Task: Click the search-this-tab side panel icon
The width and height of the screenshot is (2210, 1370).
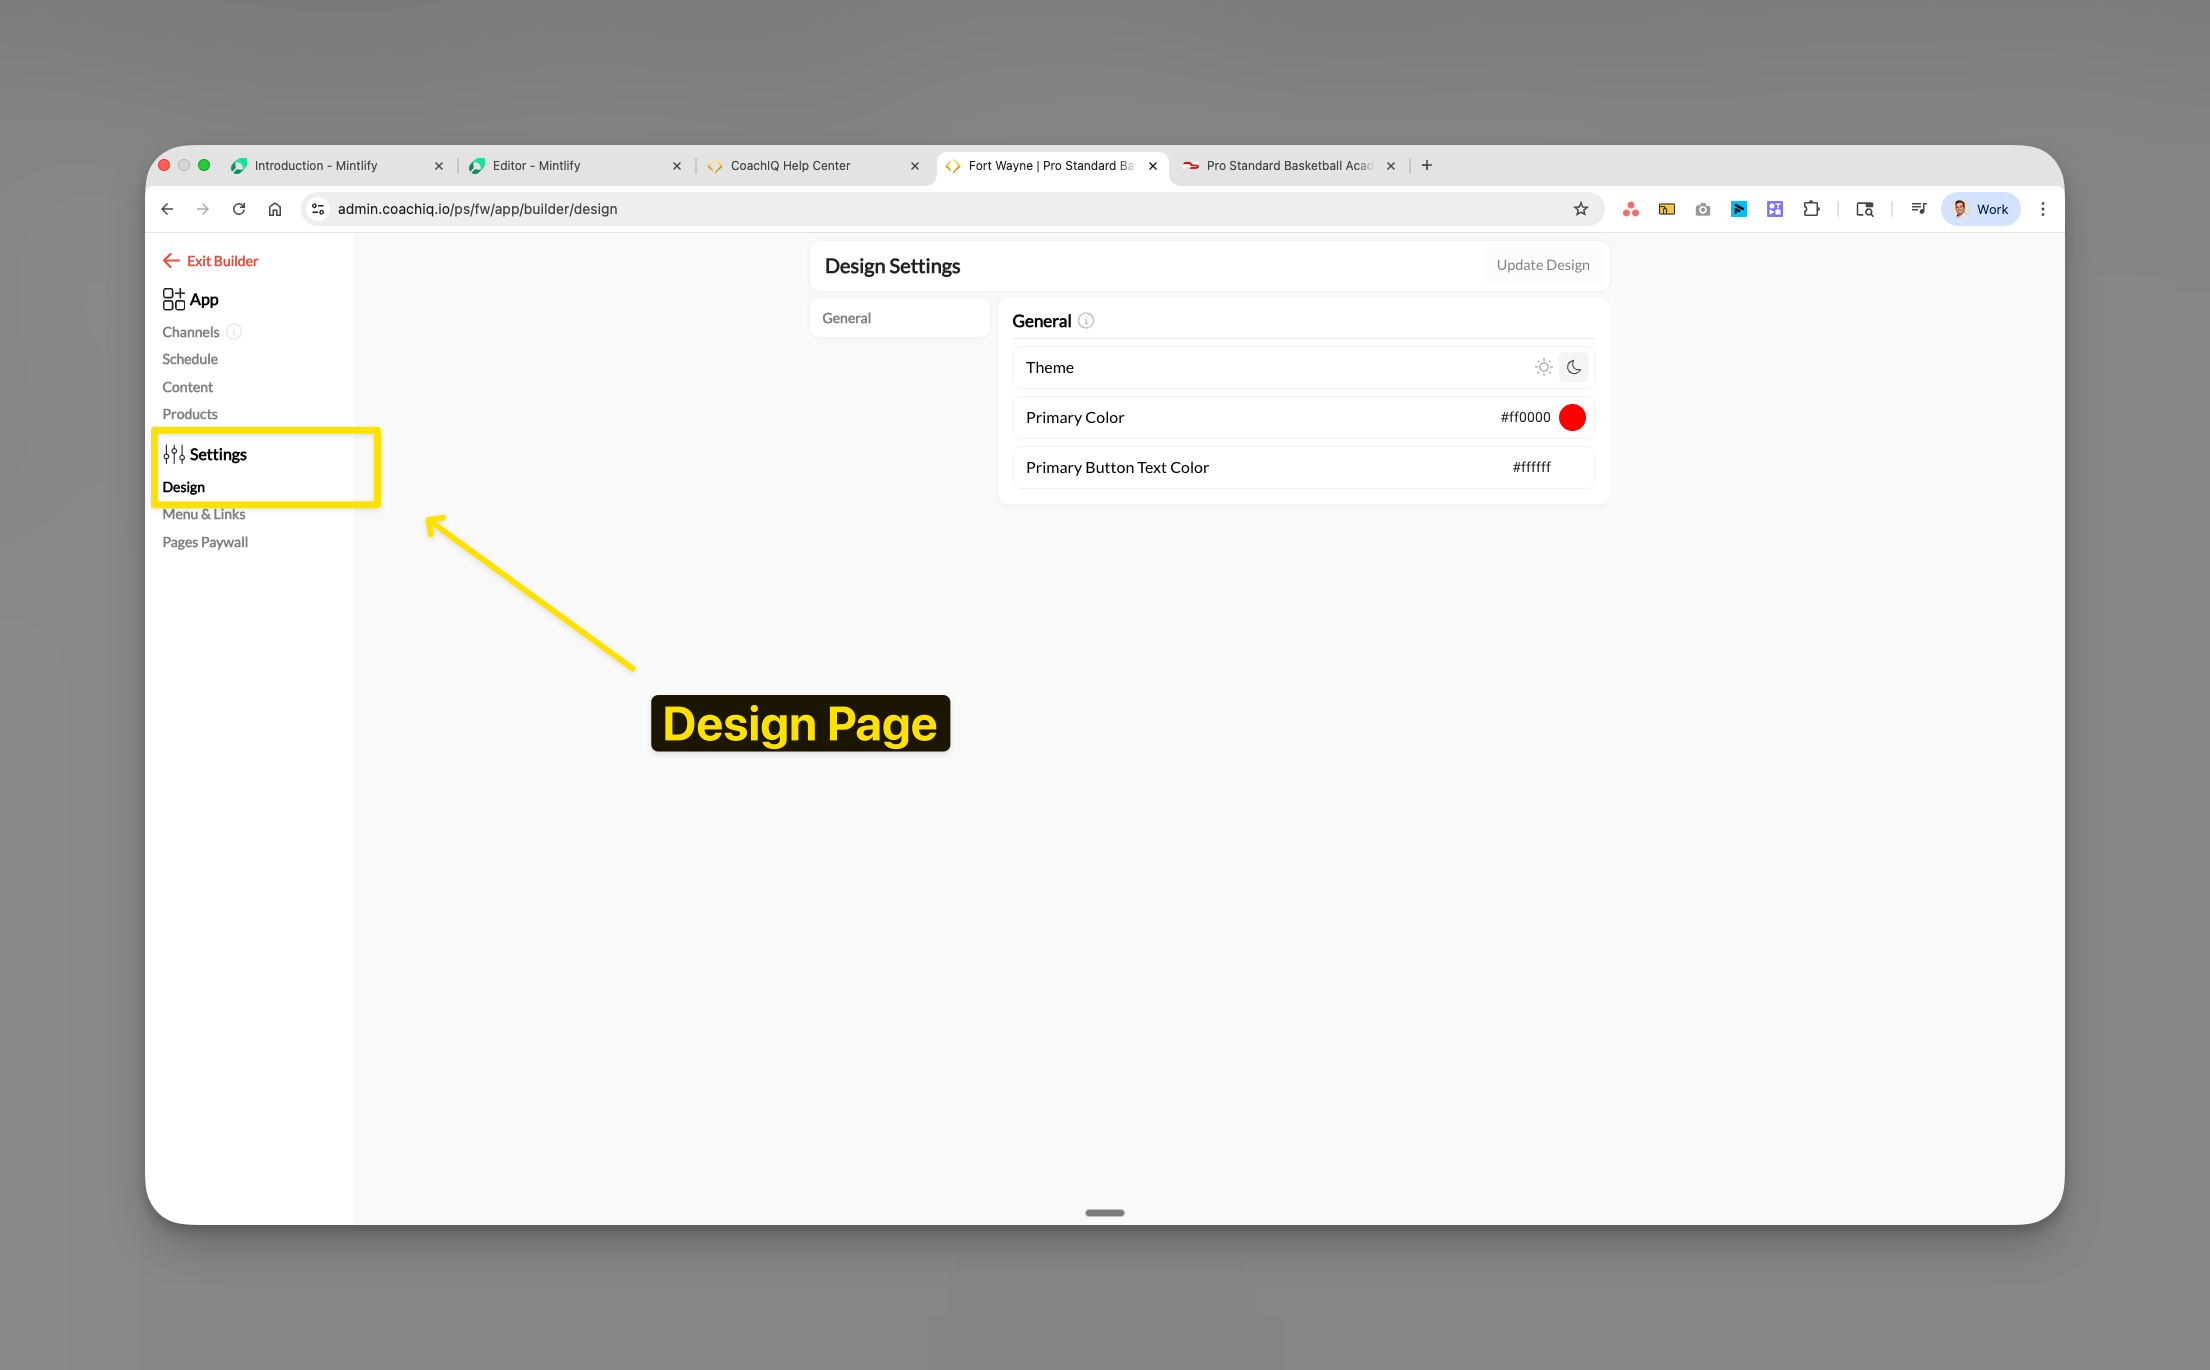Action: [1865, 209]
